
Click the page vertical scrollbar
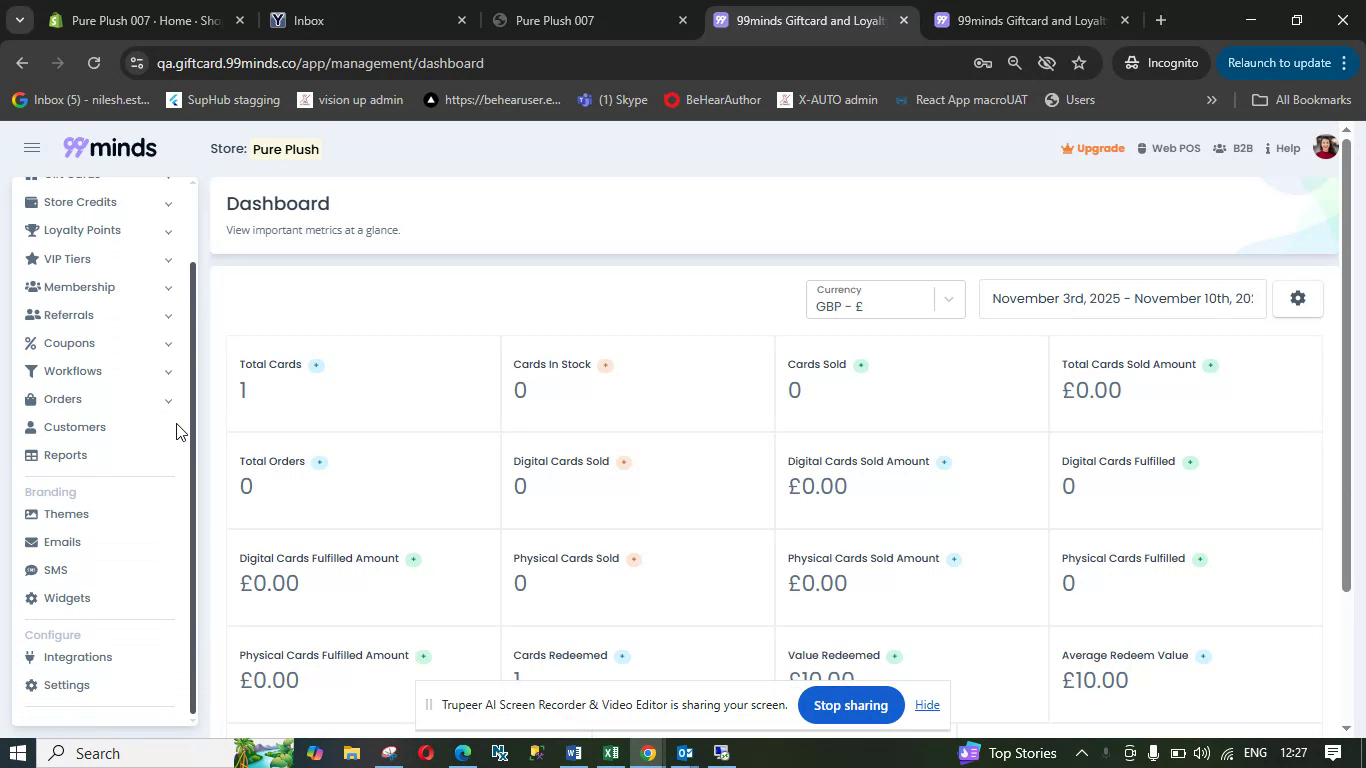coord(1346,365)
